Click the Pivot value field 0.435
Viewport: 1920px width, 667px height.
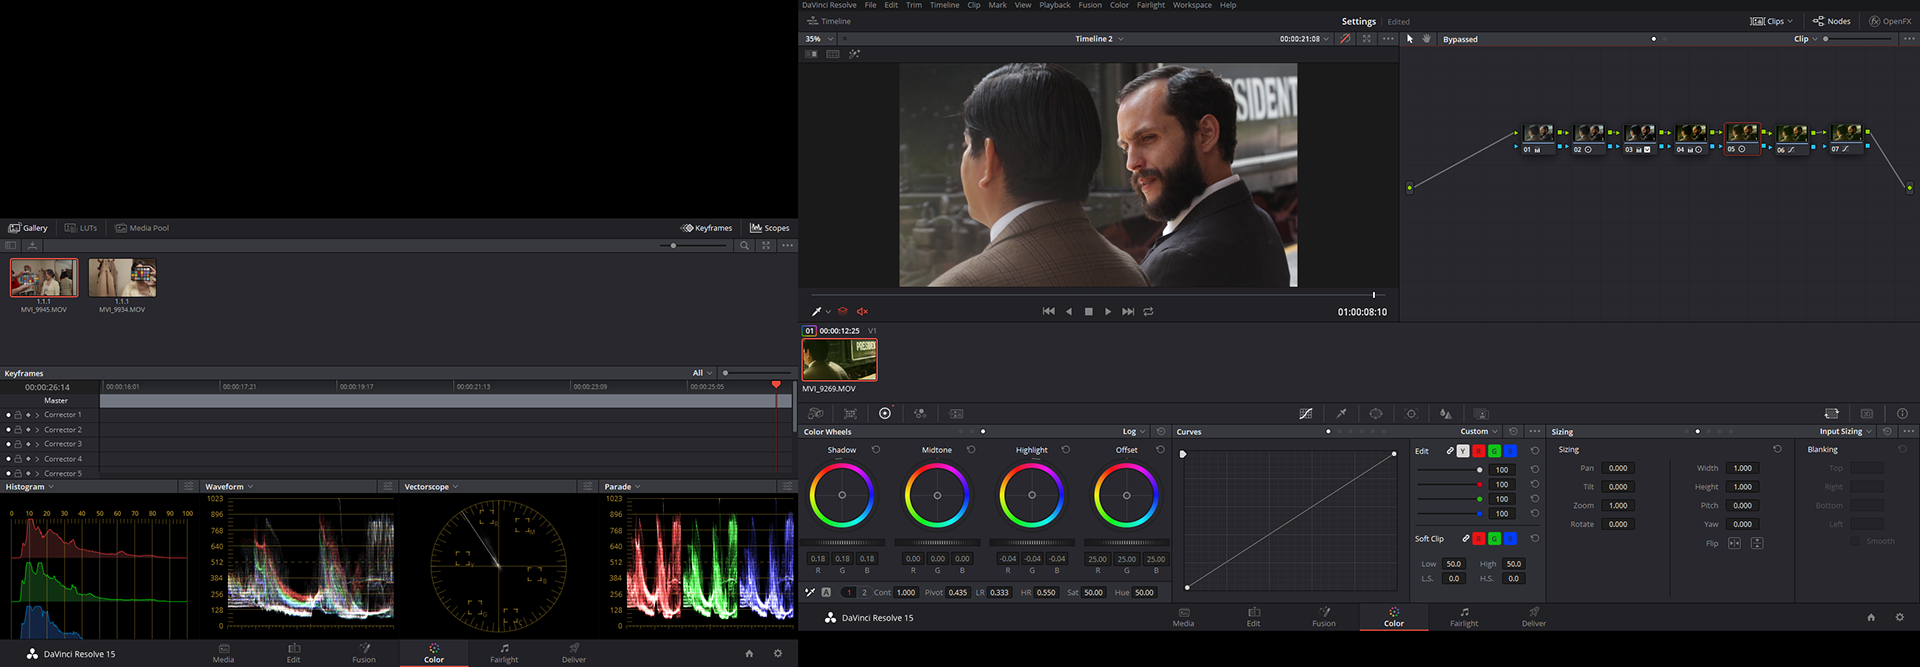[958, 593]
